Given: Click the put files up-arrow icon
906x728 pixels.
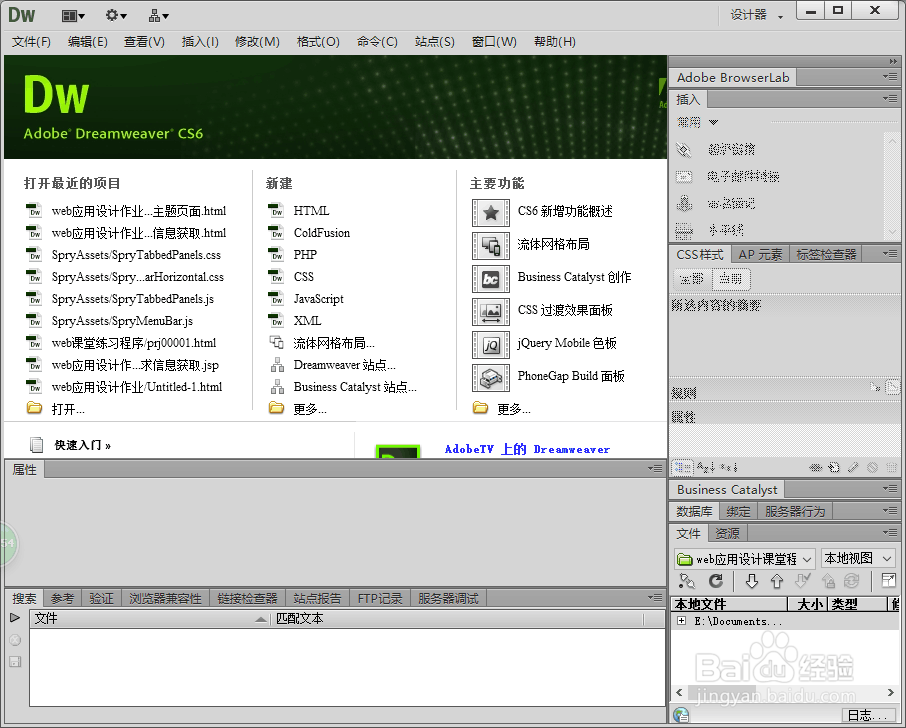Looking at the screenshot, I should tap(777, 581).
